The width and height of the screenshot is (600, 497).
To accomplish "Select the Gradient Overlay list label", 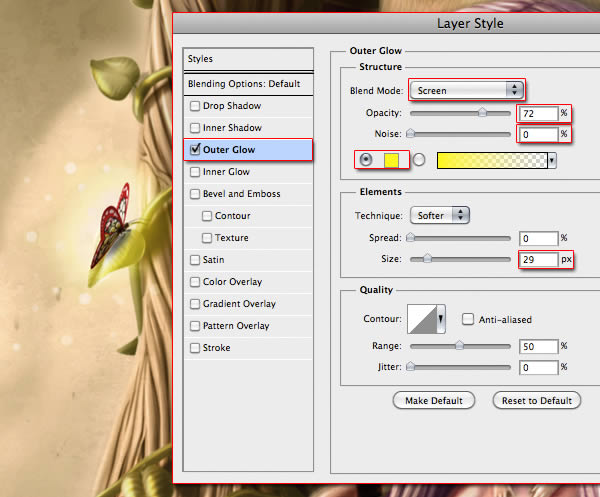I will point(239,304).
